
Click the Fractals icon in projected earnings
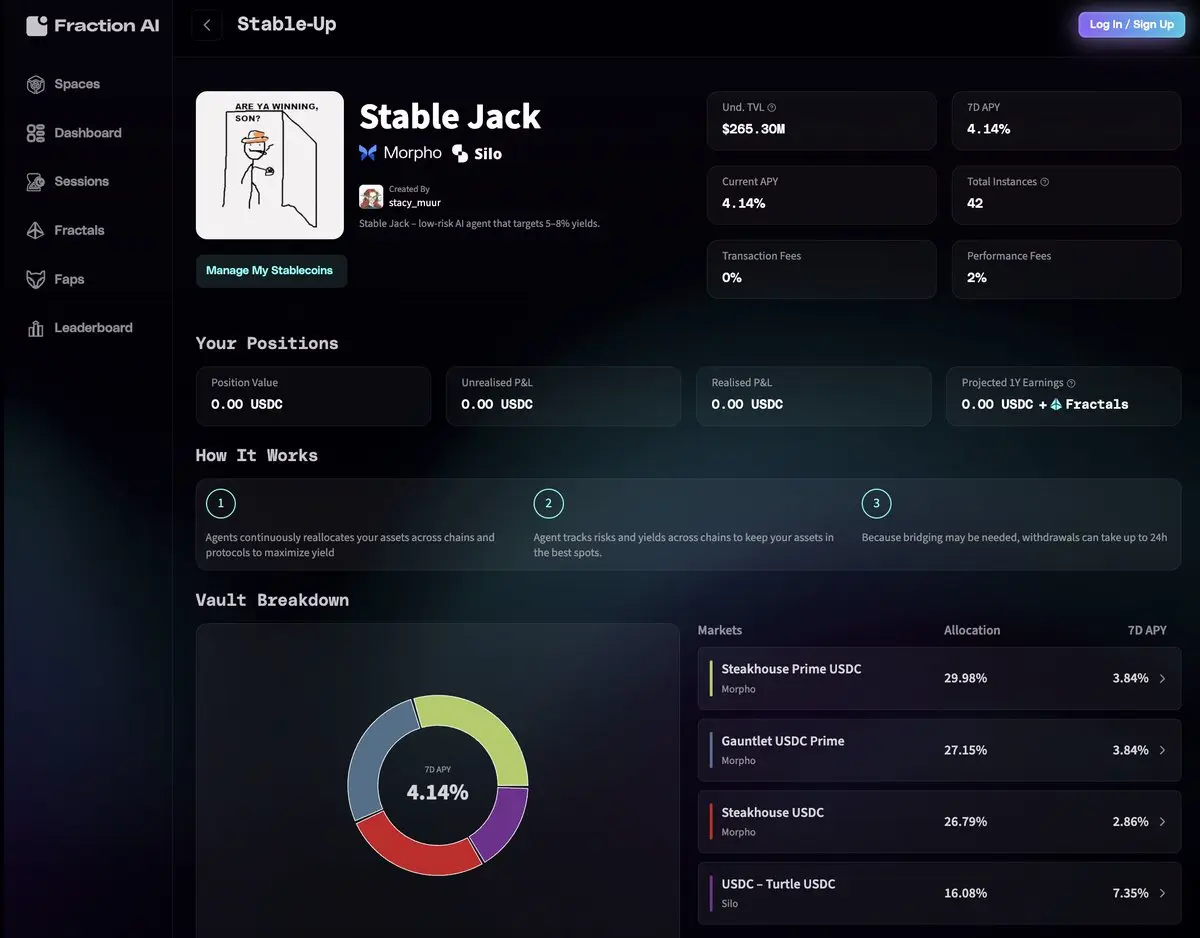1055,405
